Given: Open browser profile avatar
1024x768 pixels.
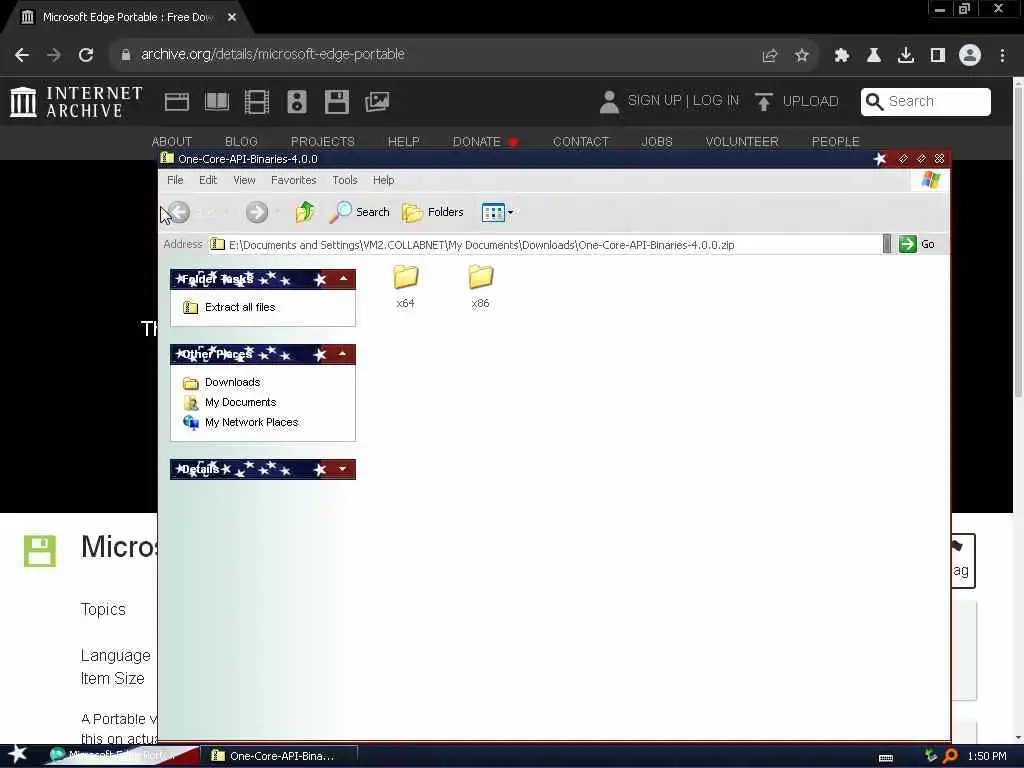Looking at the screenshot, I should pos(970,55).
